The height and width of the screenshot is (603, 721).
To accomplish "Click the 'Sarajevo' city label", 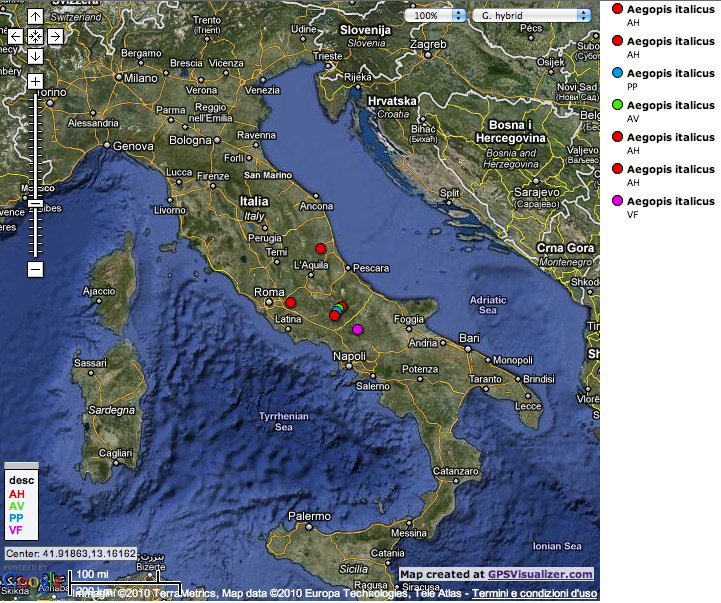I will coord(537,192).
